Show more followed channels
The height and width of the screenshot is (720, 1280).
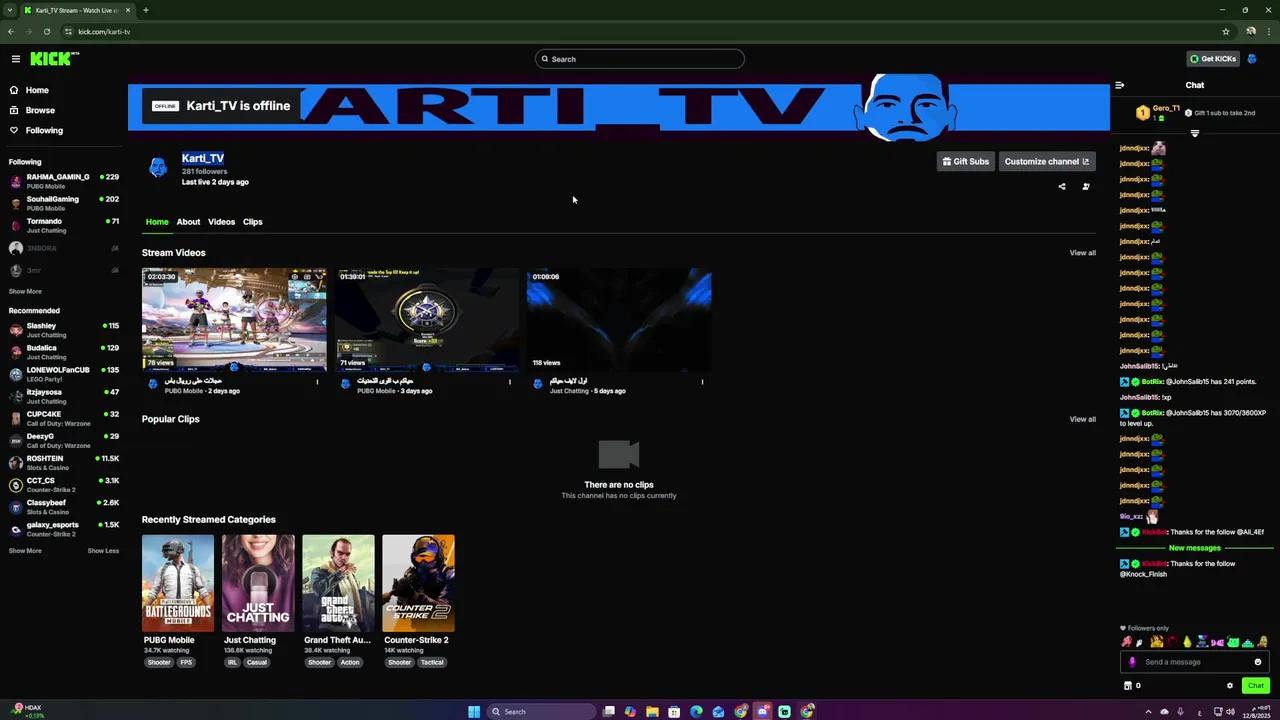25,291
